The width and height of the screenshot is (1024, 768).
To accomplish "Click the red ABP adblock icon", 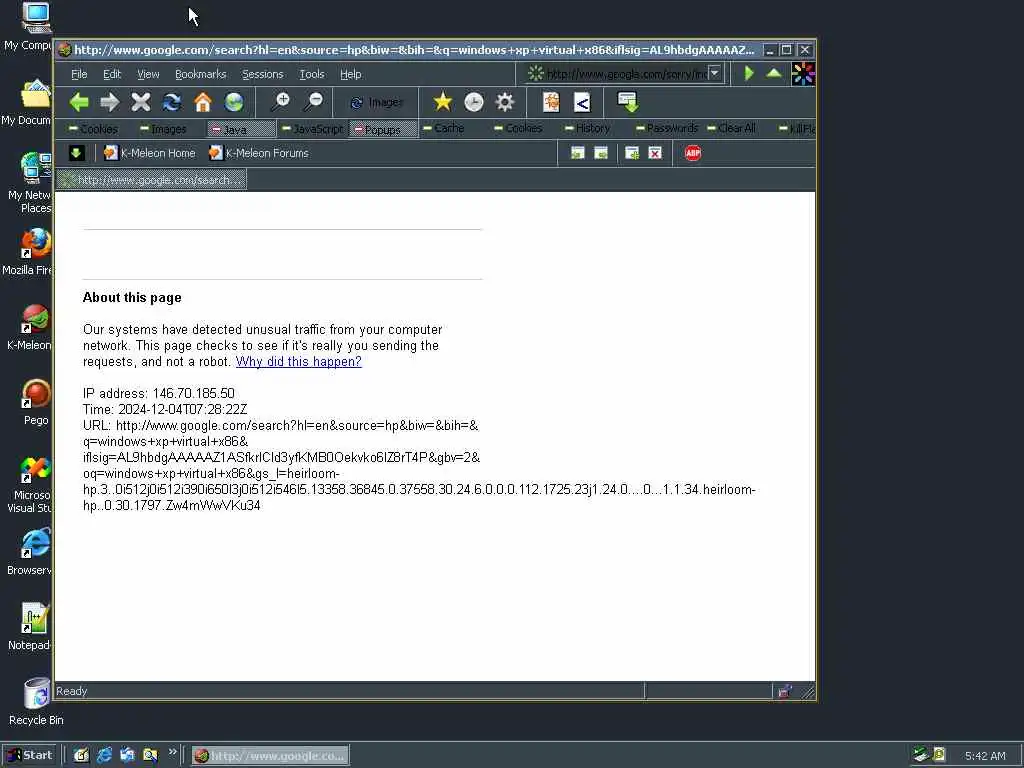I will click(693, 153).
